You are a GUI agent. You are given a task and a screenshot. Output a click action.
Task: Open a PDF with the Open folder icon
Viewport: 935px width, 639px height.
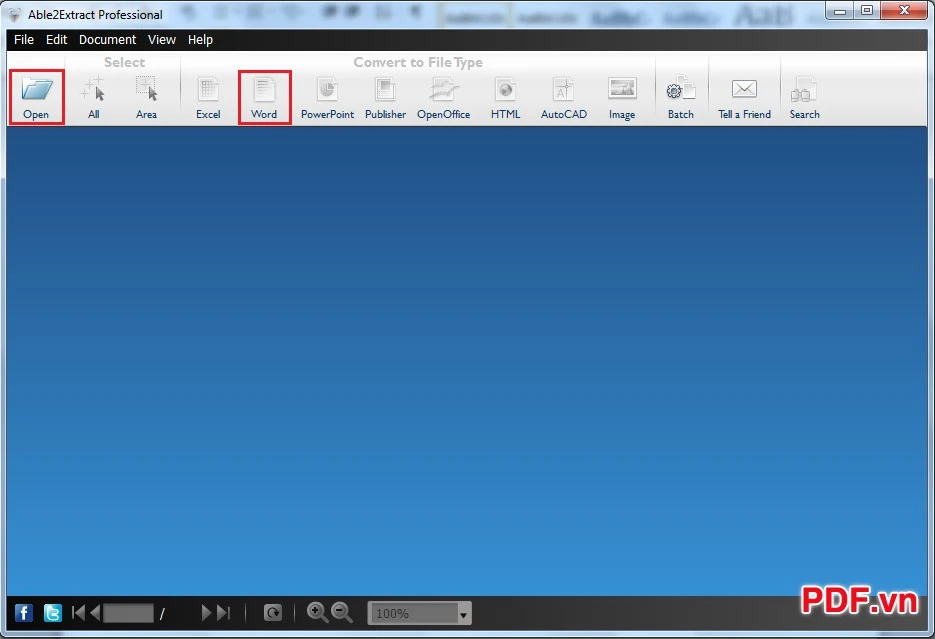point(36,97)
